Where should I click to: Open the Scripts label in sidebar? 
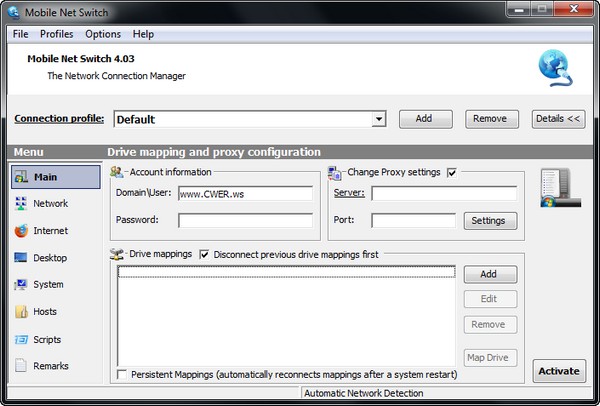[x=47, y=340]
